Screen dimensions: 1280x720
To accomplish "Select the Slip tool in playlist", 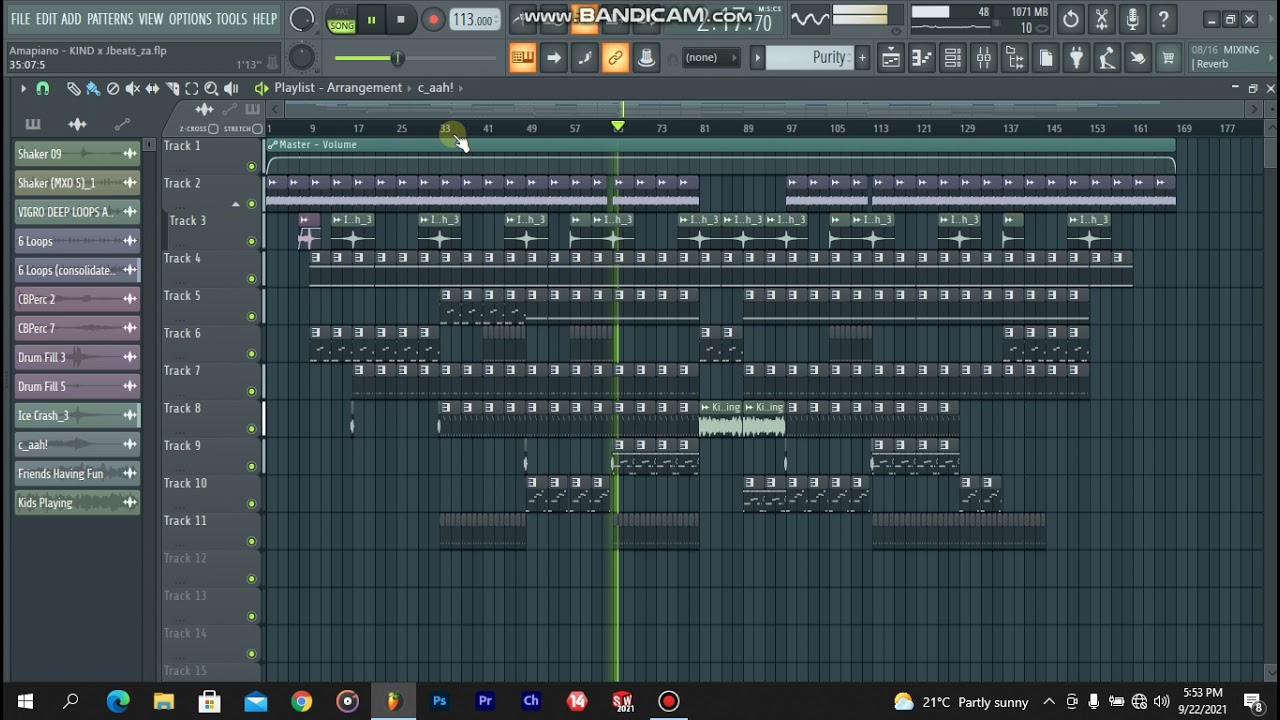I will [152, 89].
